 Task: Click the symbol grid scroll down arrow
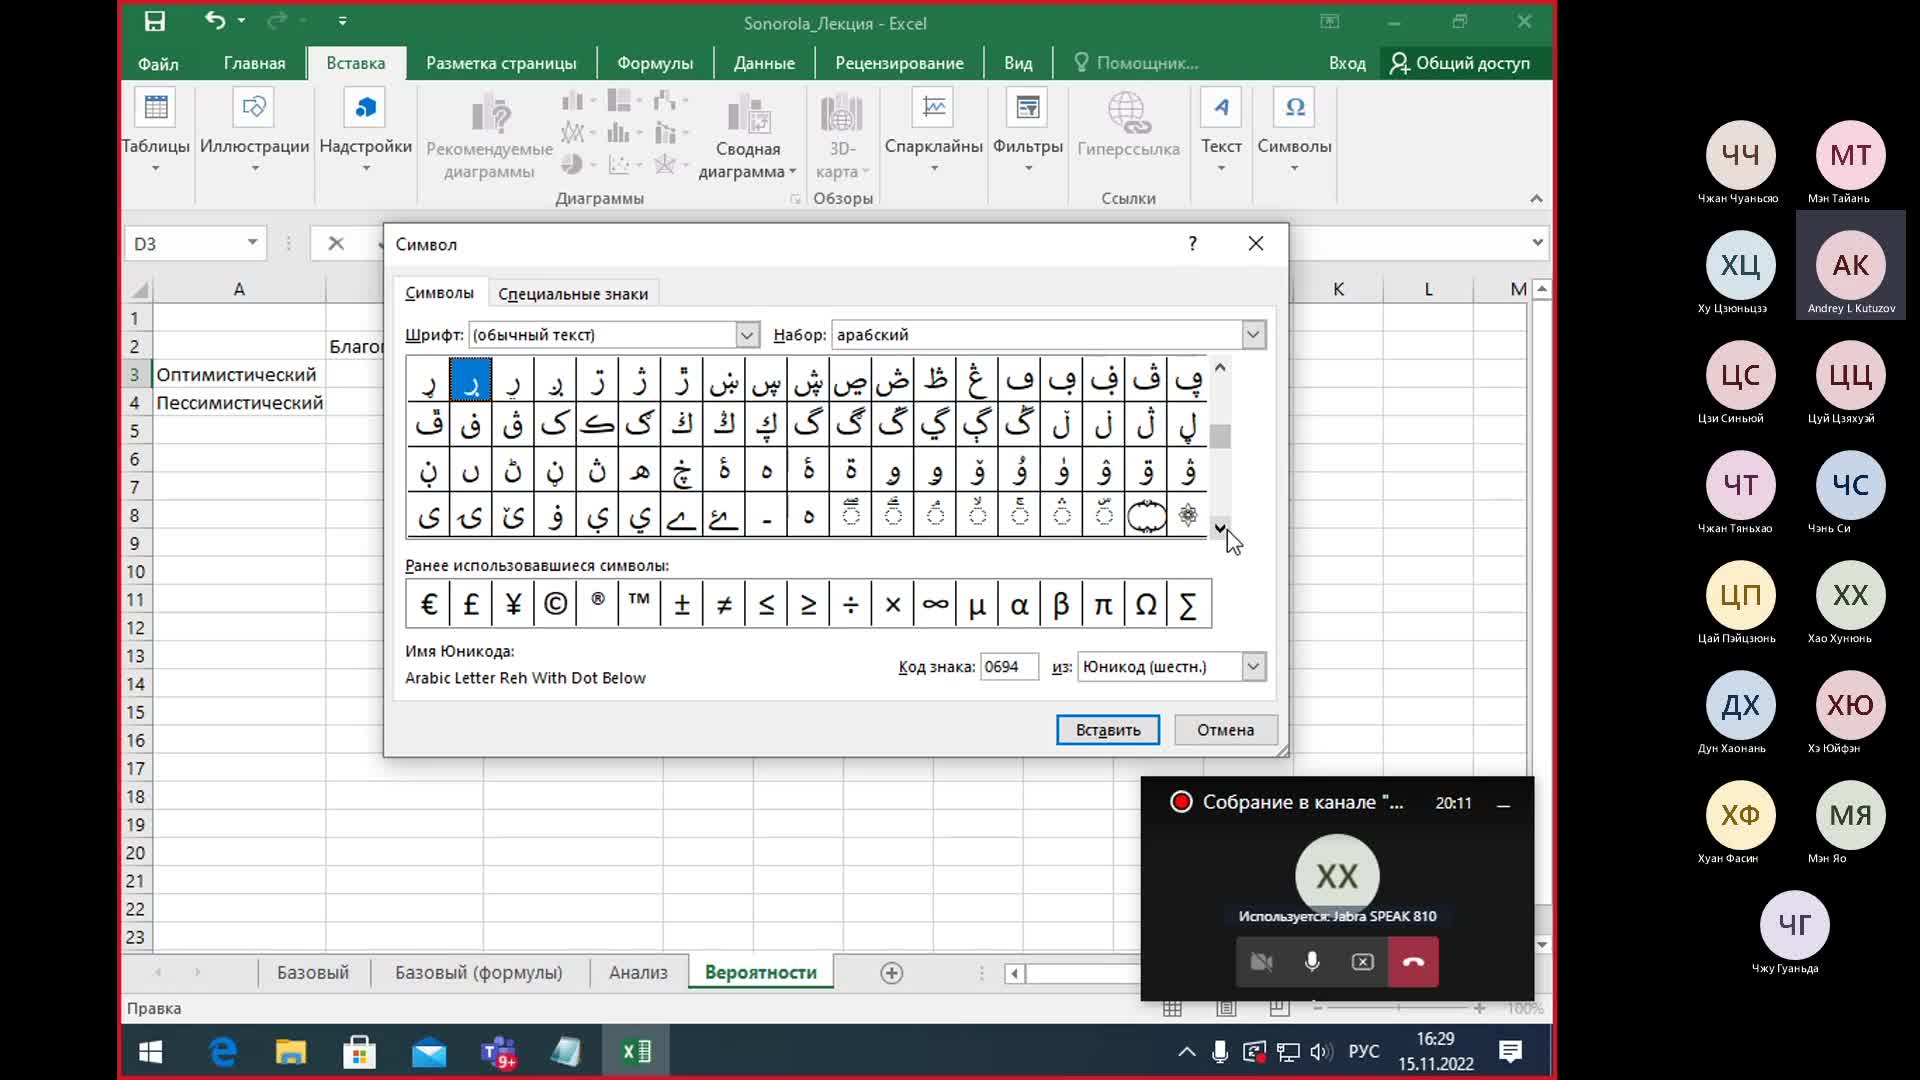[1220, 528]
